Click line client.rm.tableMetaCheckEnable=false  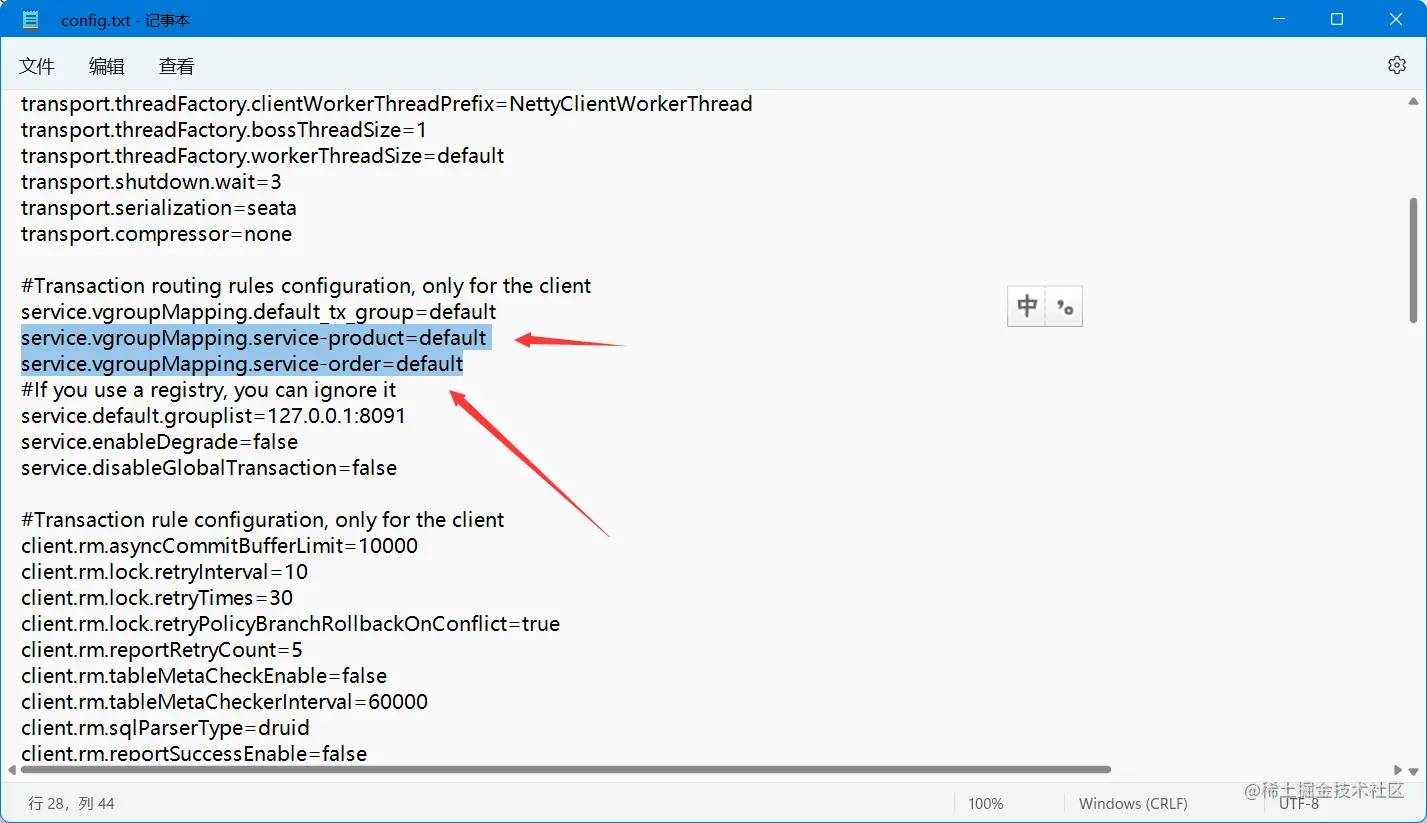(x=204, y=676)
